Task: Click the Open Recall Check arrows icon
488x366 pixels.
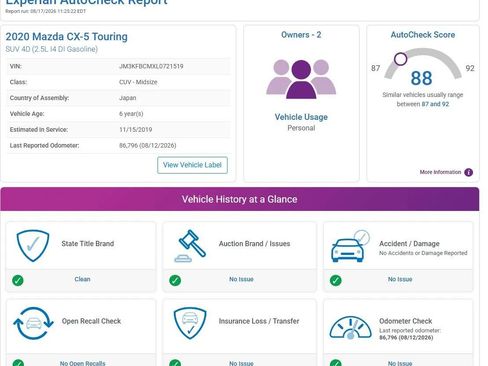Action: tap(33, 323)
